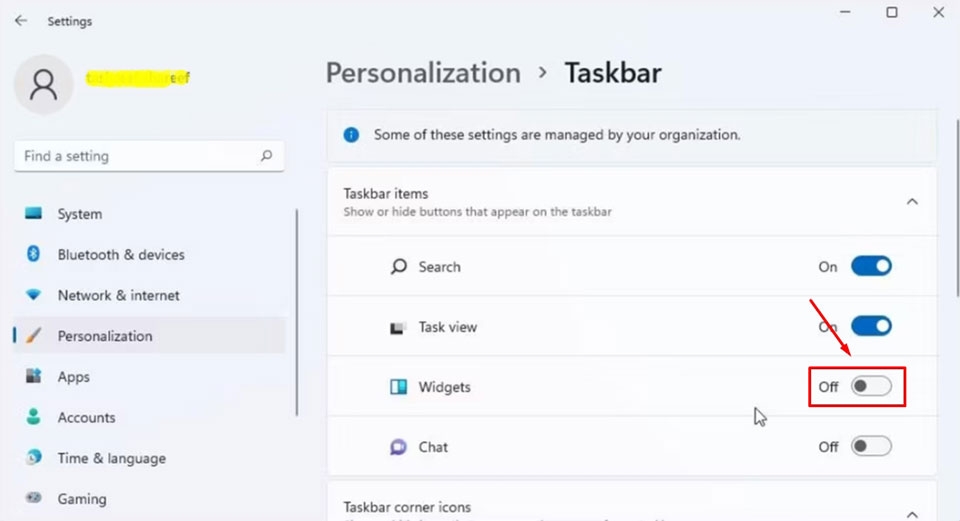Click the Taskbar page title
Screen dimensions: 960x521
(613, 73)
